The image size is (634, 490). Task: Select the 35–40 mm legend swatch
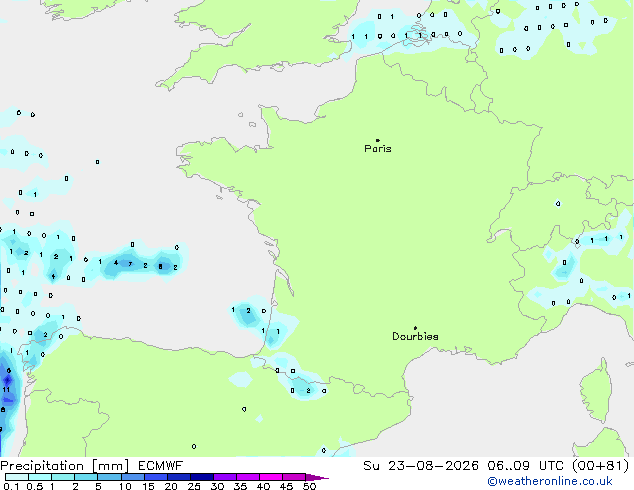click(x=247, y=477)
